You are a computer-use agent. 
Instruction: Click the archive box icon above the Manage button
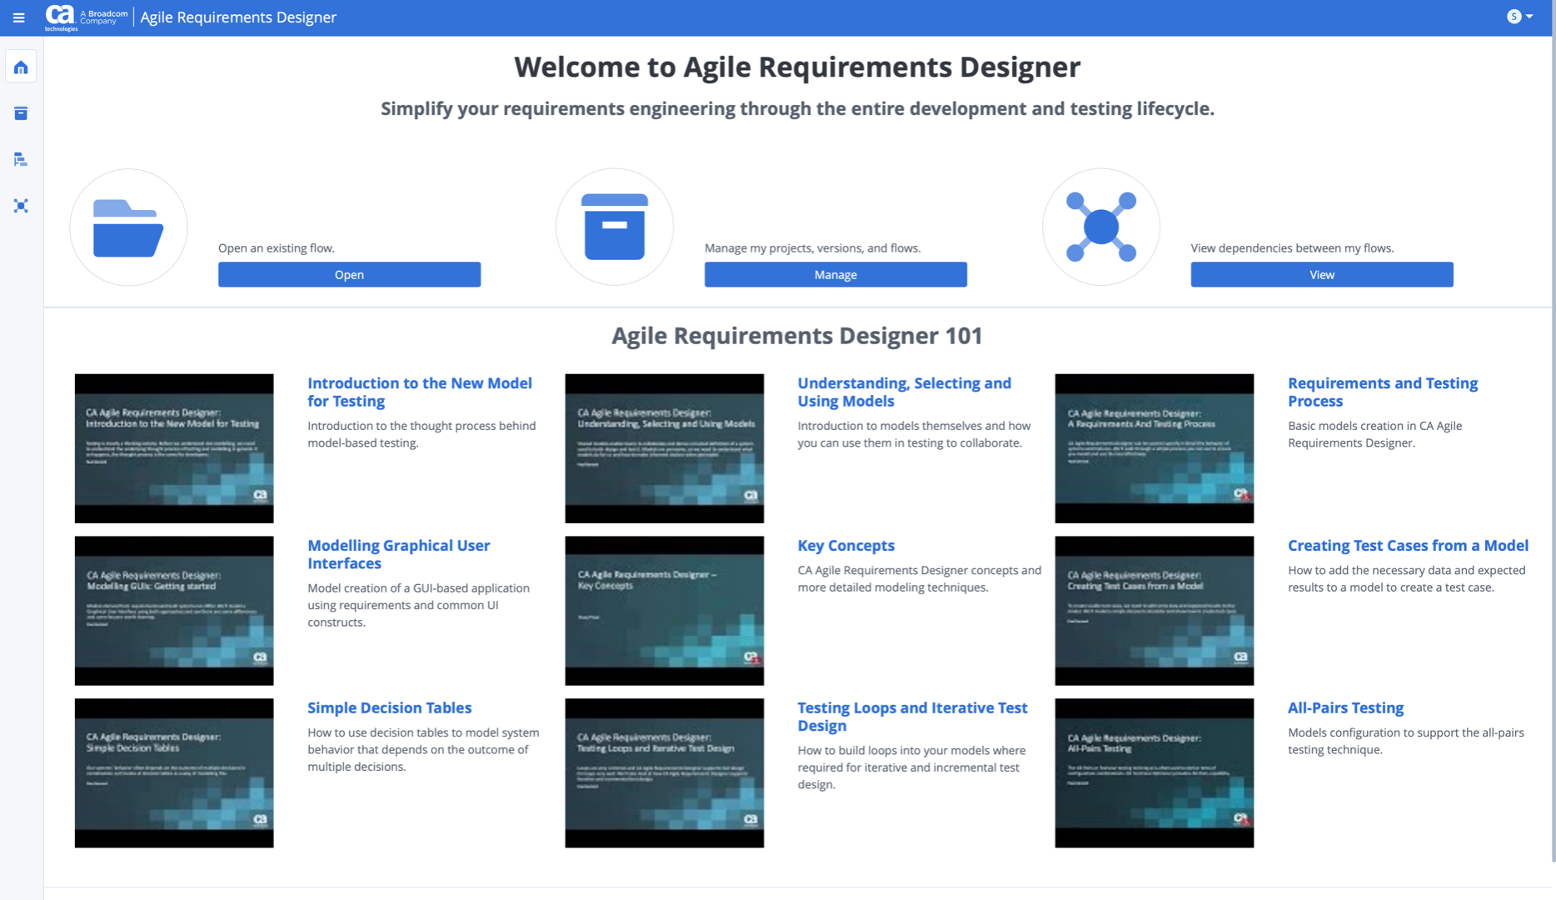click(x=614, y=227)
